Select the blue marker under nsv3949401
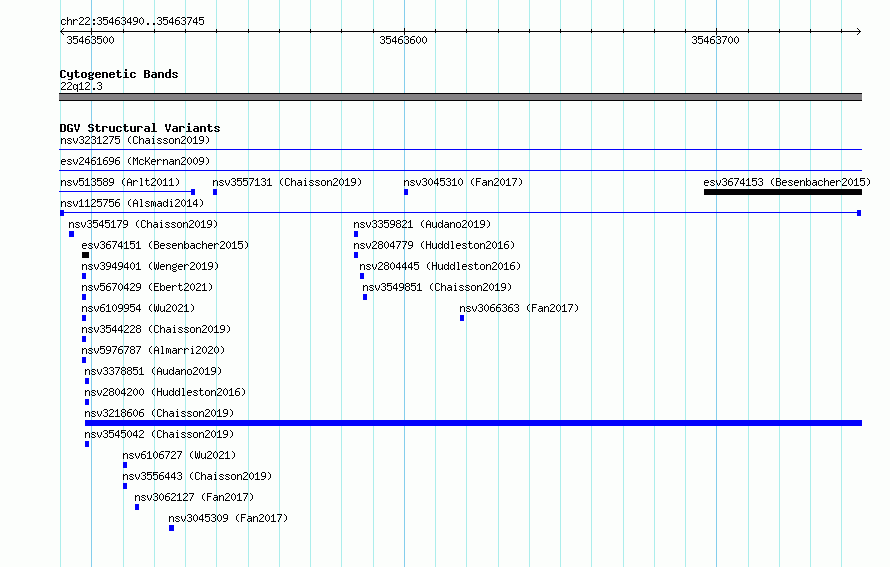Image resolution: width=890 pixels, height=567 pixels. (84, 276)
